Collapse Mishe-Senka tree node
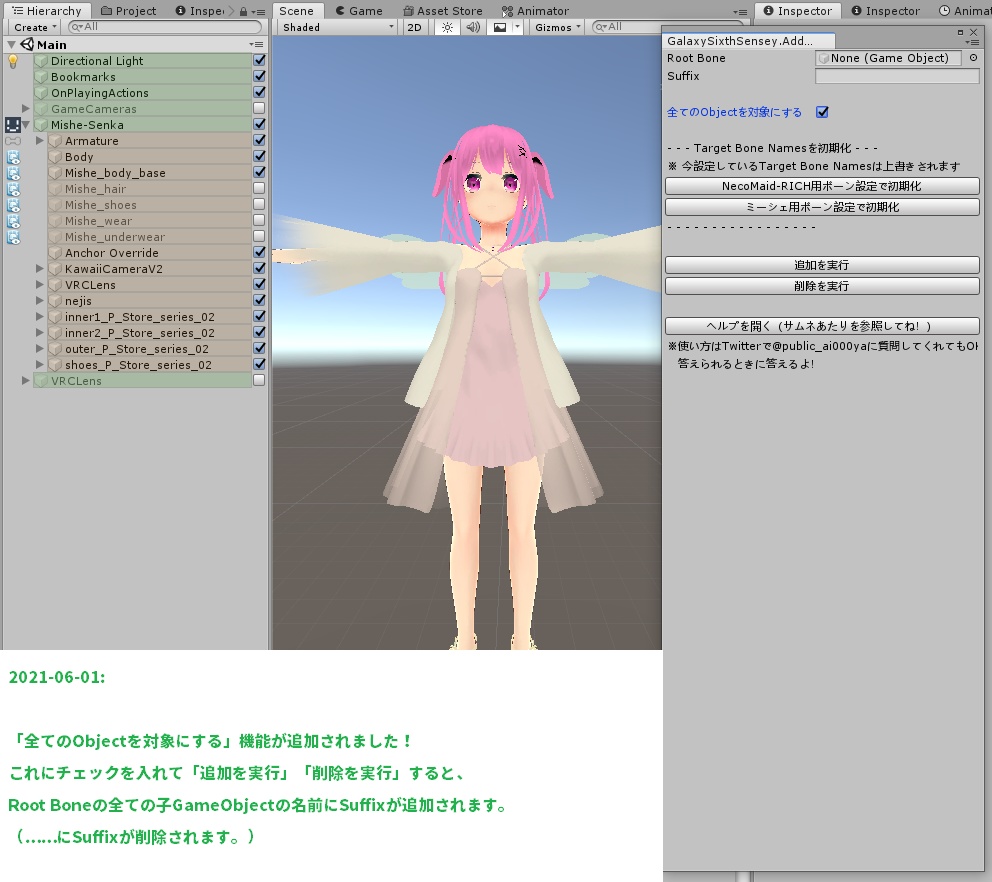 [x=26, y=125]
